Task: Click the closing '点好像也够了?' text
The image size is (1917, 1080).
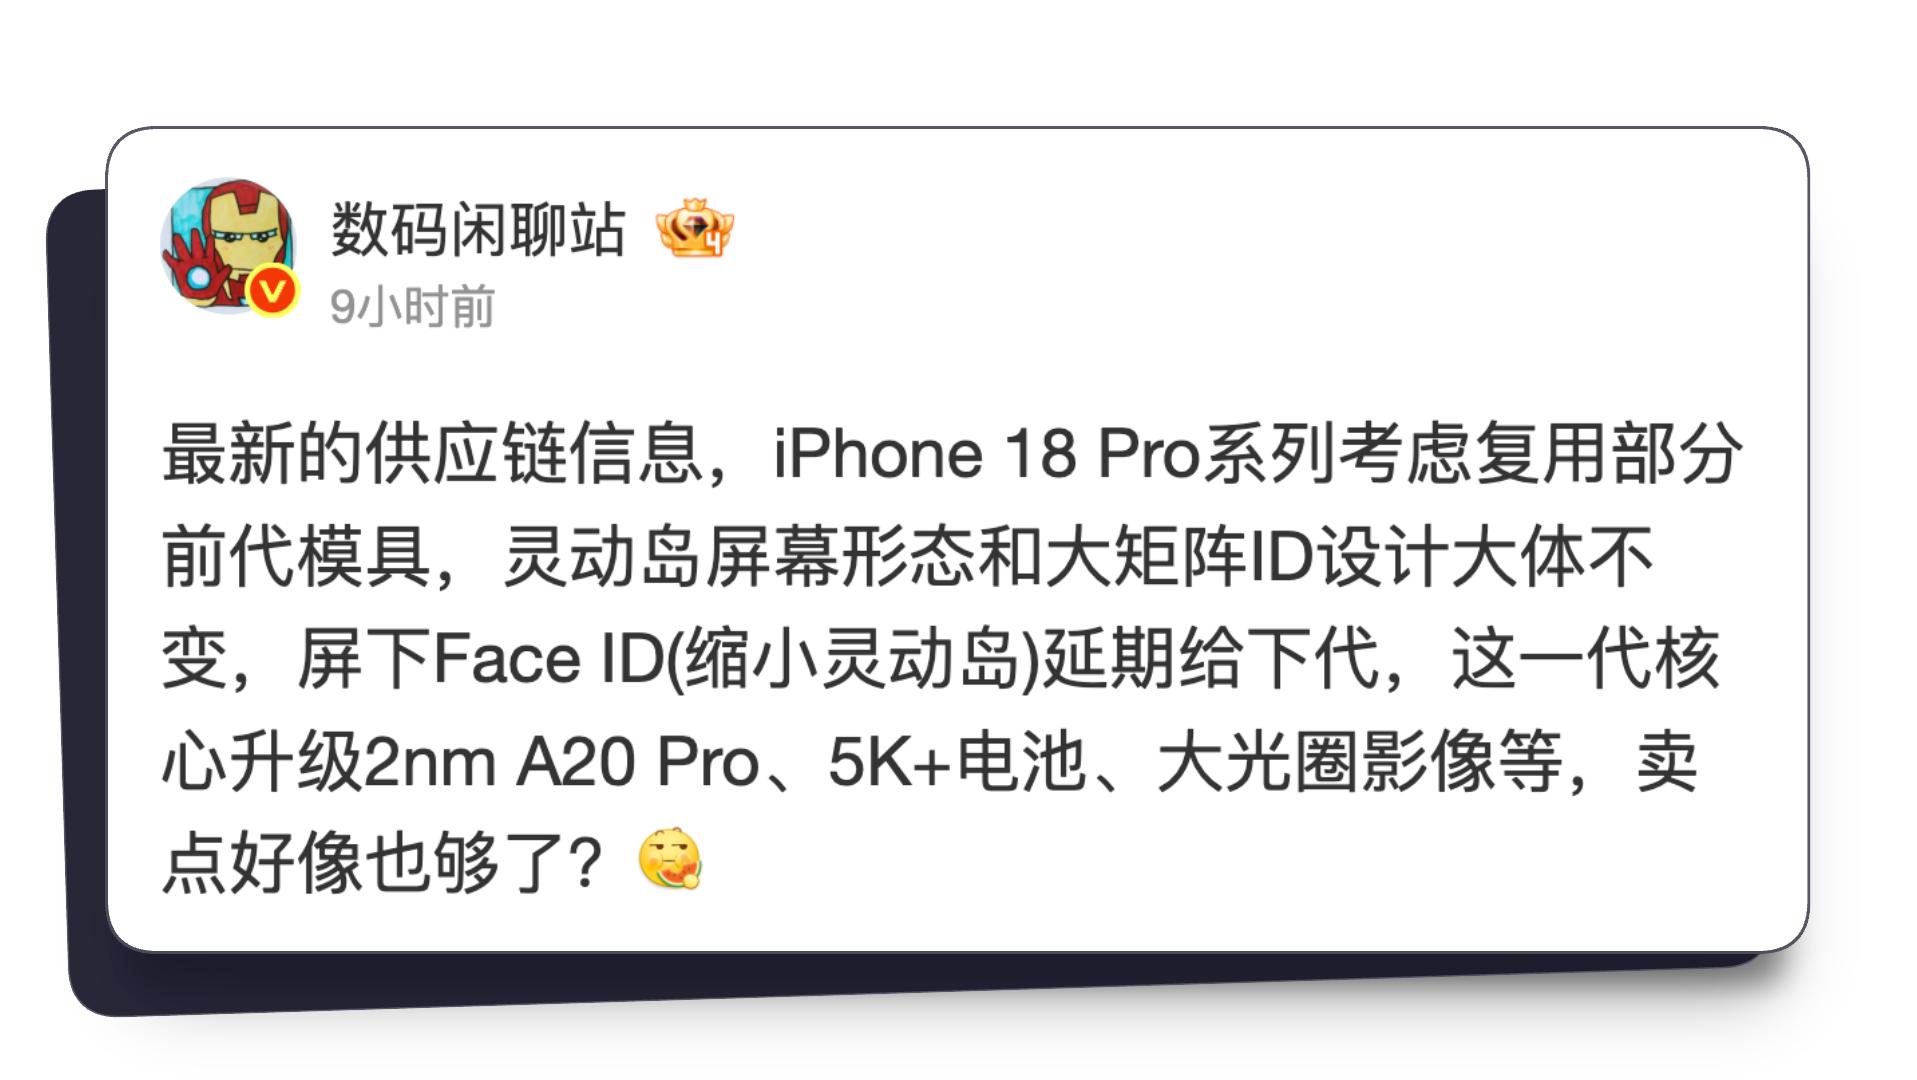Action: click(383, 863)
